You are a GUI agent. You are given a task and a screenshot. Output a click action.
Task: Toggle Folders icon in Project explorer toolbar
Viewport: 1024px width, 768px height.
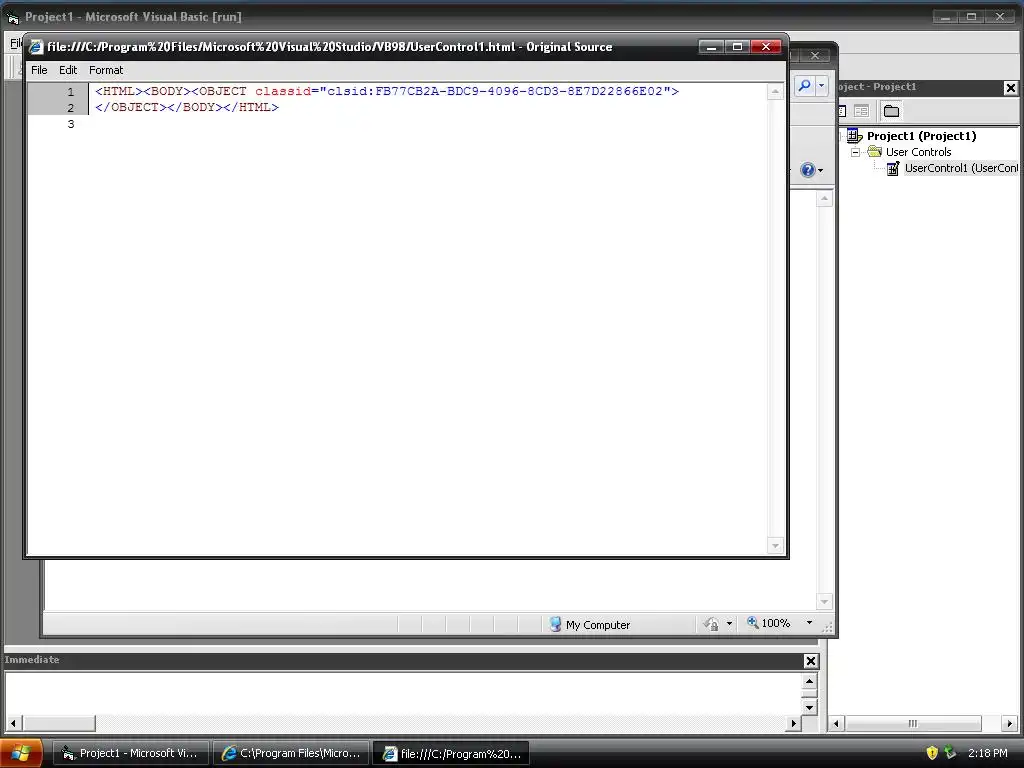891,111
